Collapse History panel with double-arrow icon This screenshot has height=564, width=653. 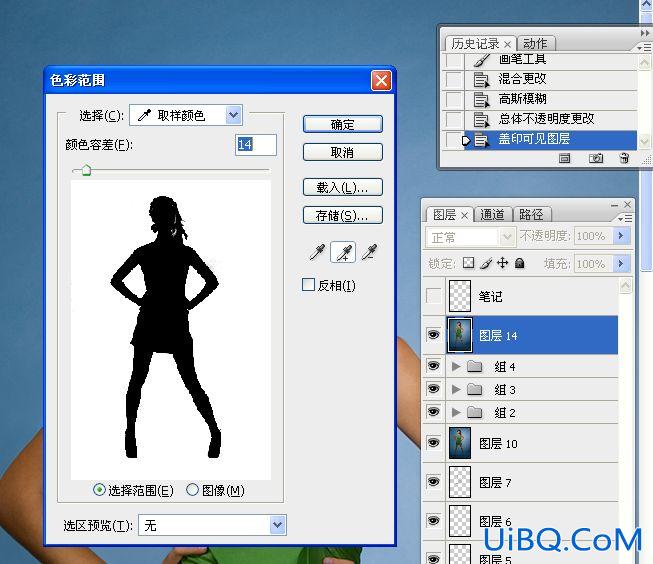(x=645, y=33)
